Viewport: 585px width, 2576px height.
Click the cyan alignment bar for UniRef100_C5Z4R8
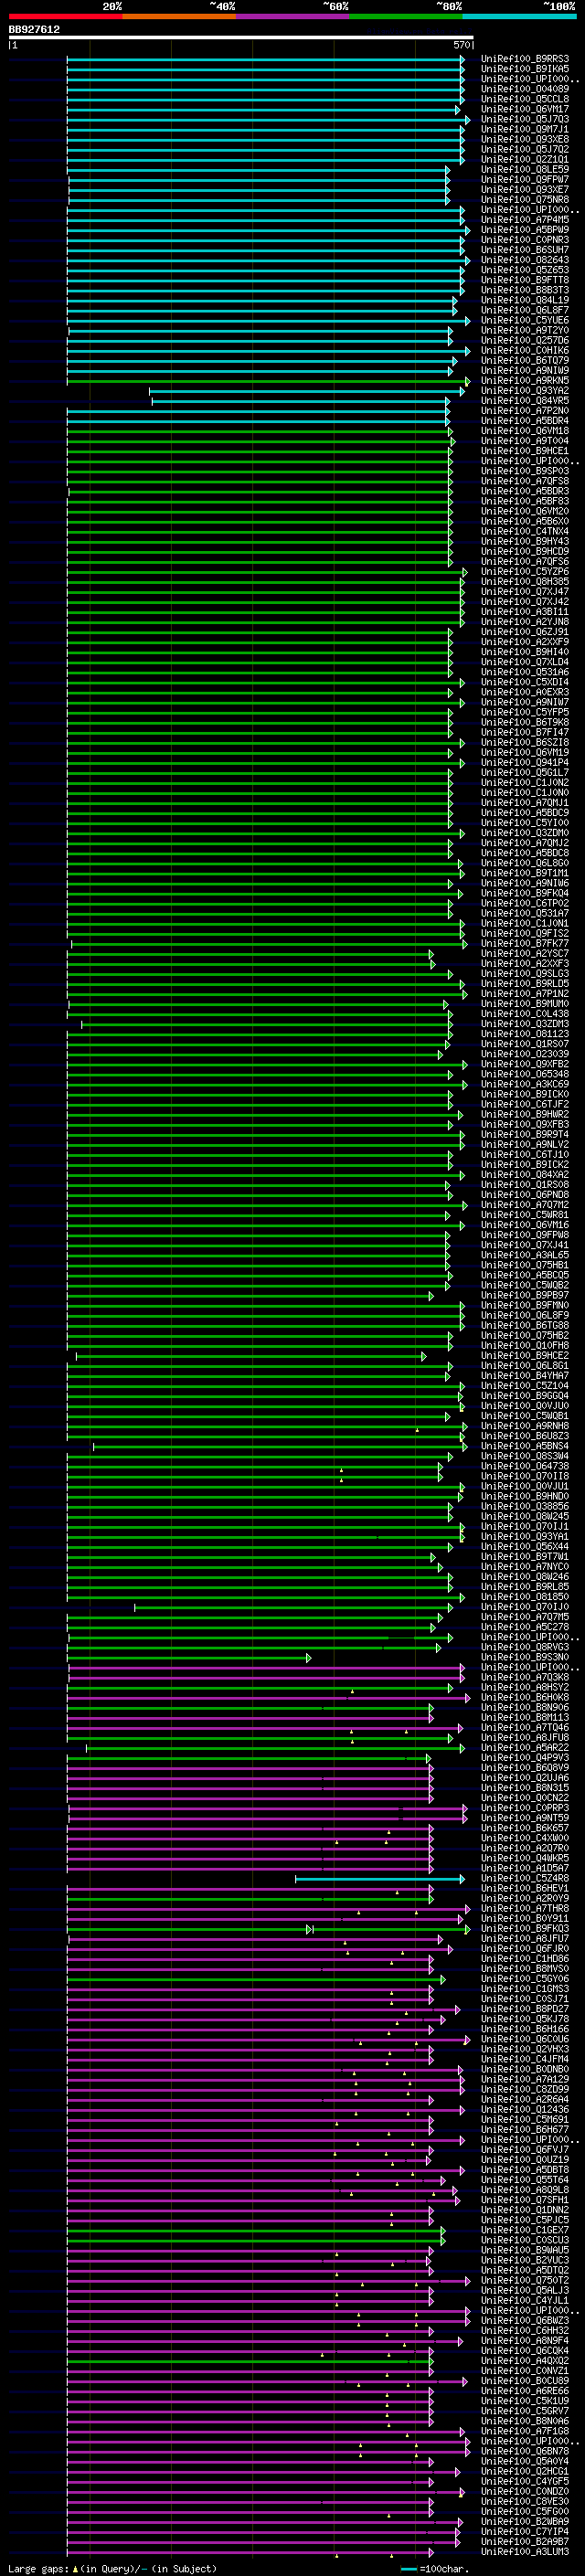coord(380,1878)
